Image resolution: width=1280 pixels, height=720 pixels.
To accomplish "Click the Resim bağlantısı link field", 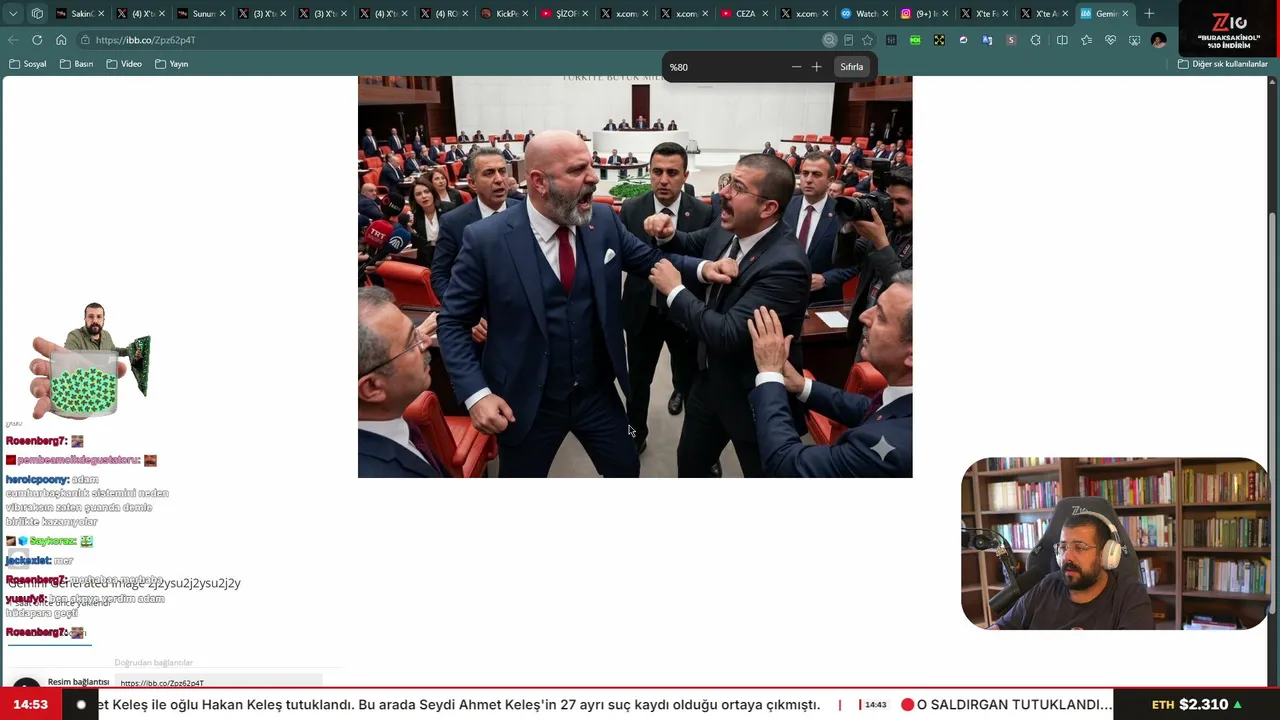I will click(x=220, y=683).
